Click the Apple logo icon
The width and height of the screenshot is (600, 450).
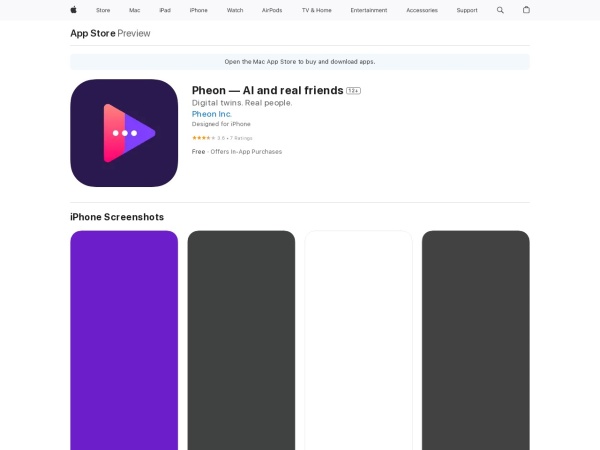click(x=73, y=10)
